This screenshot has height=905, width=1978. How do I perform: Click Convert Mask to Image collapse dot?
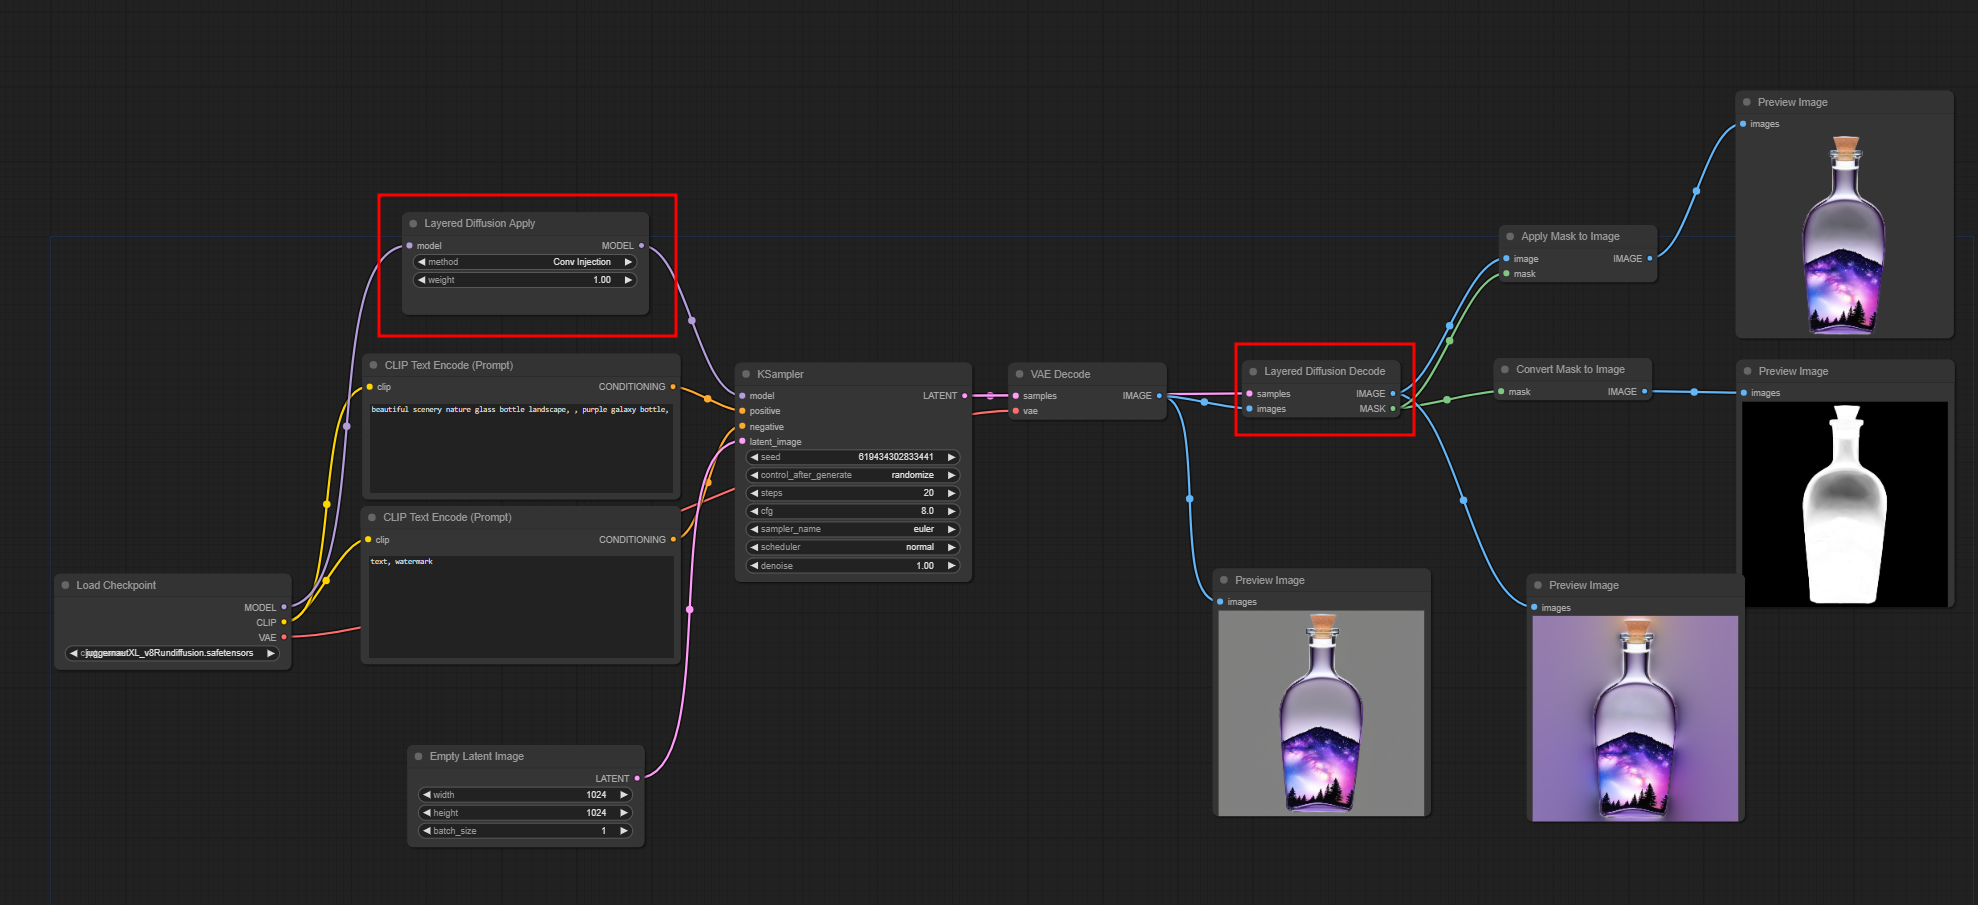point(1505,369)
